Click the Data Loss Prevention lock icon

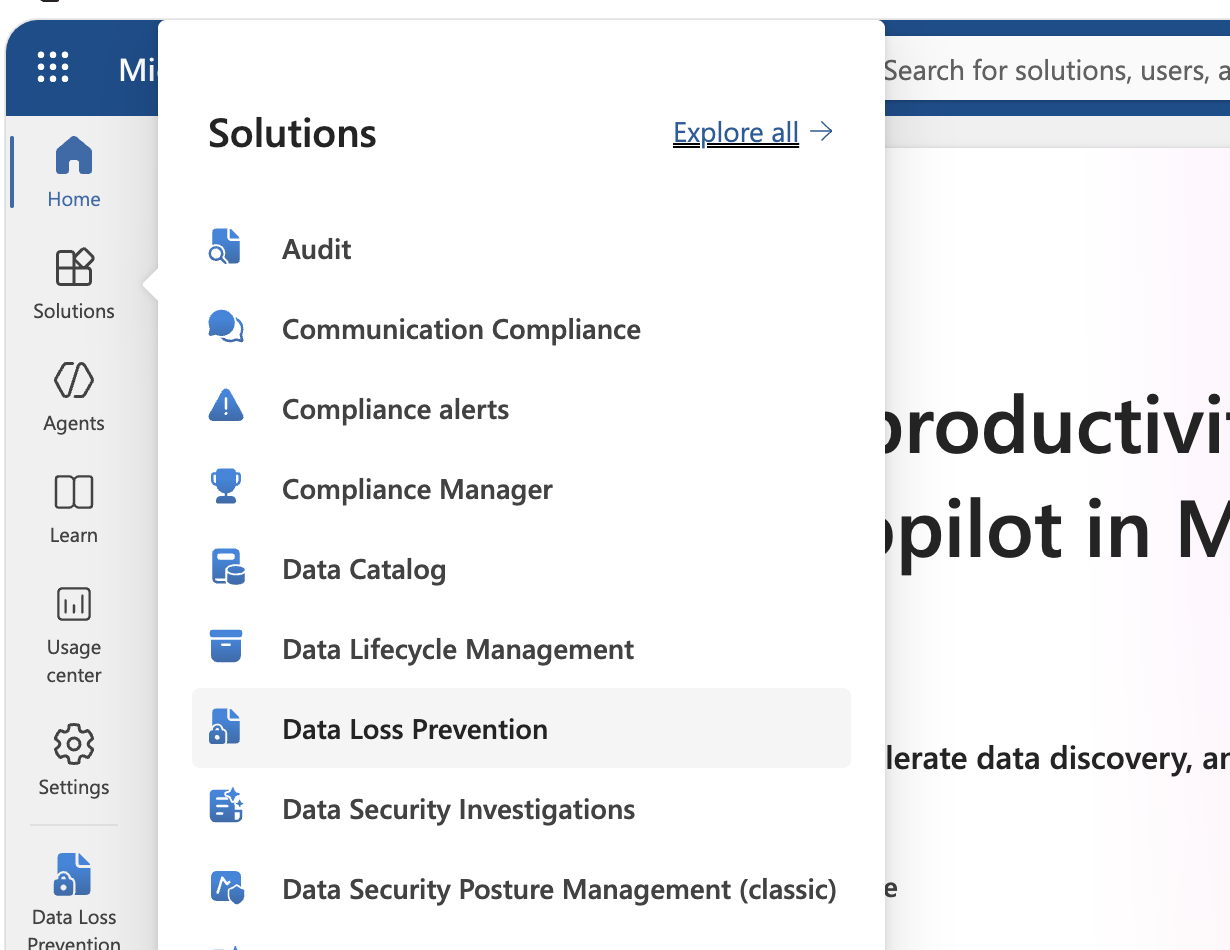click(225, 727)
